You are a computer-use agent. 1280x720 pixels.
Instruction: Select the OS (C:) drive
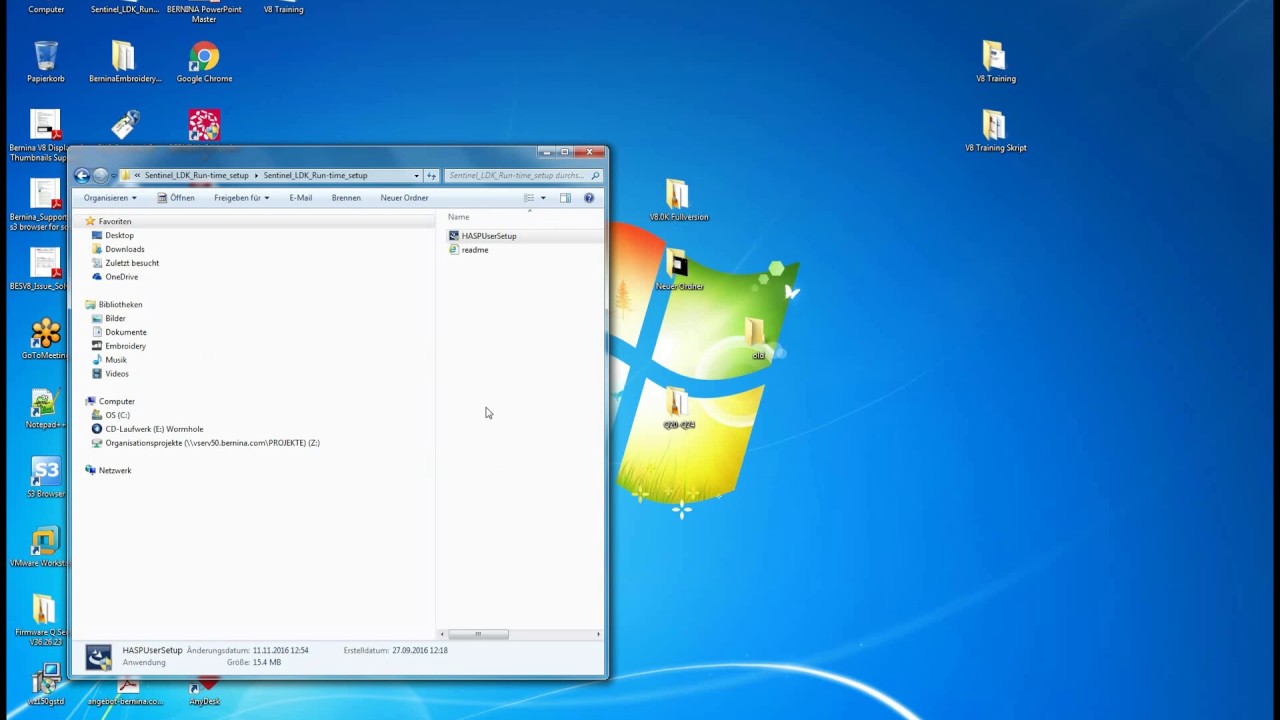coord(117,415)
